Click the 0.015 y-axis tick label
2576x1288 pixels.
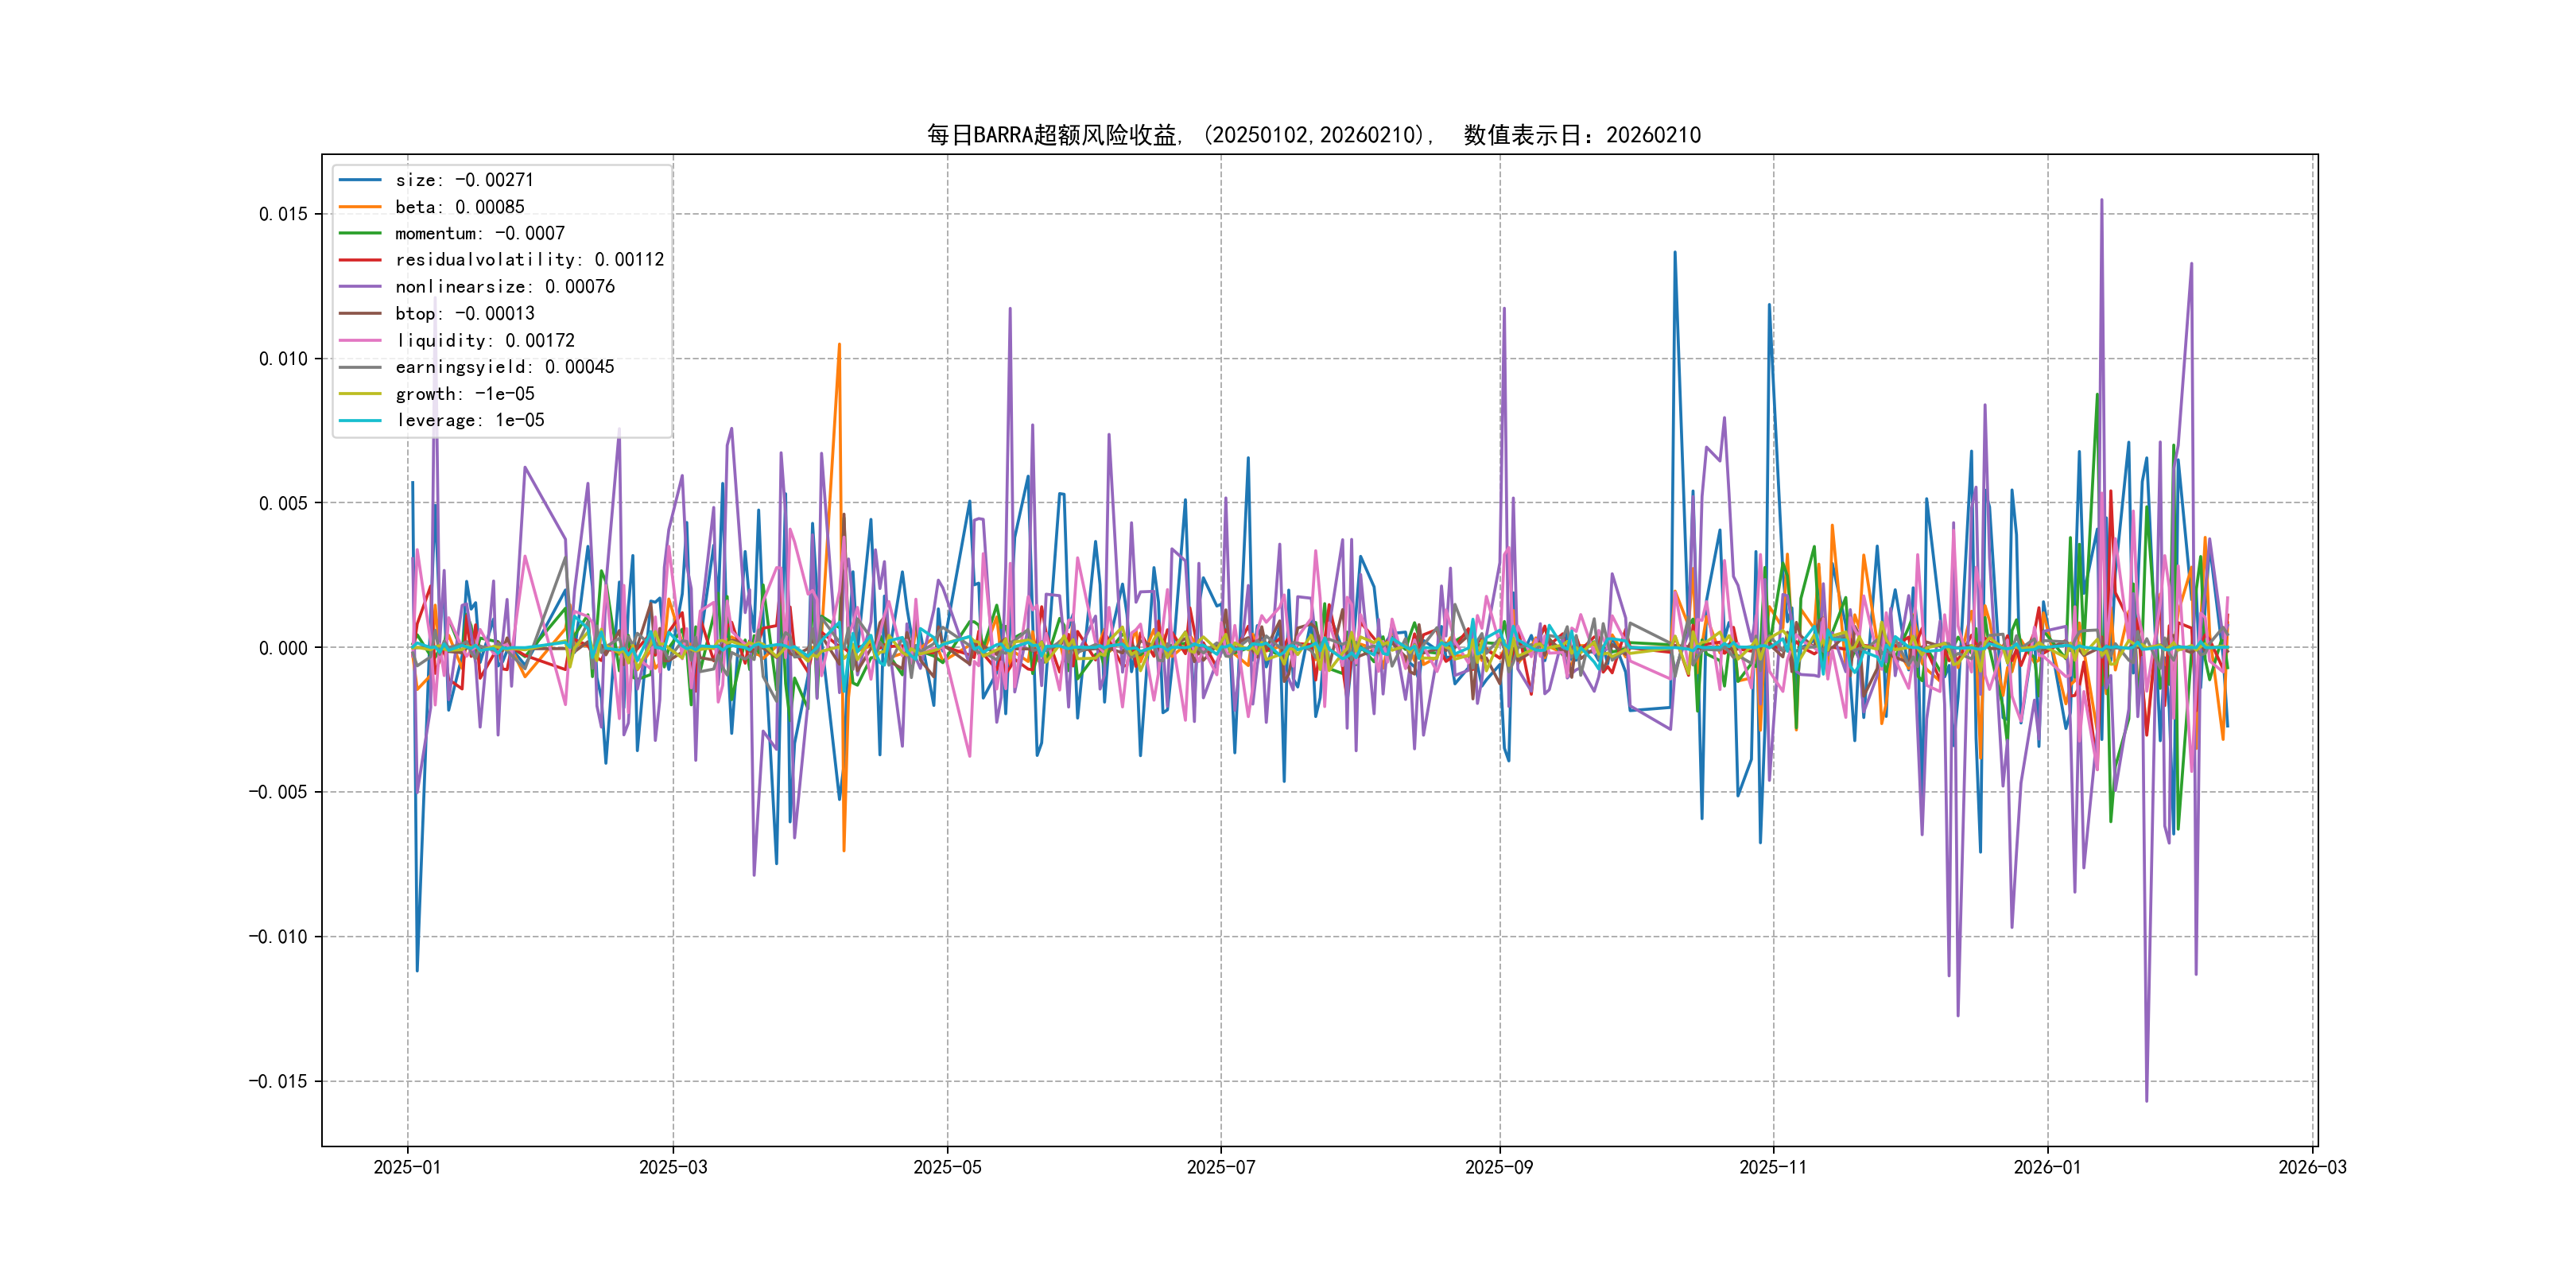(x=283, y=214)
